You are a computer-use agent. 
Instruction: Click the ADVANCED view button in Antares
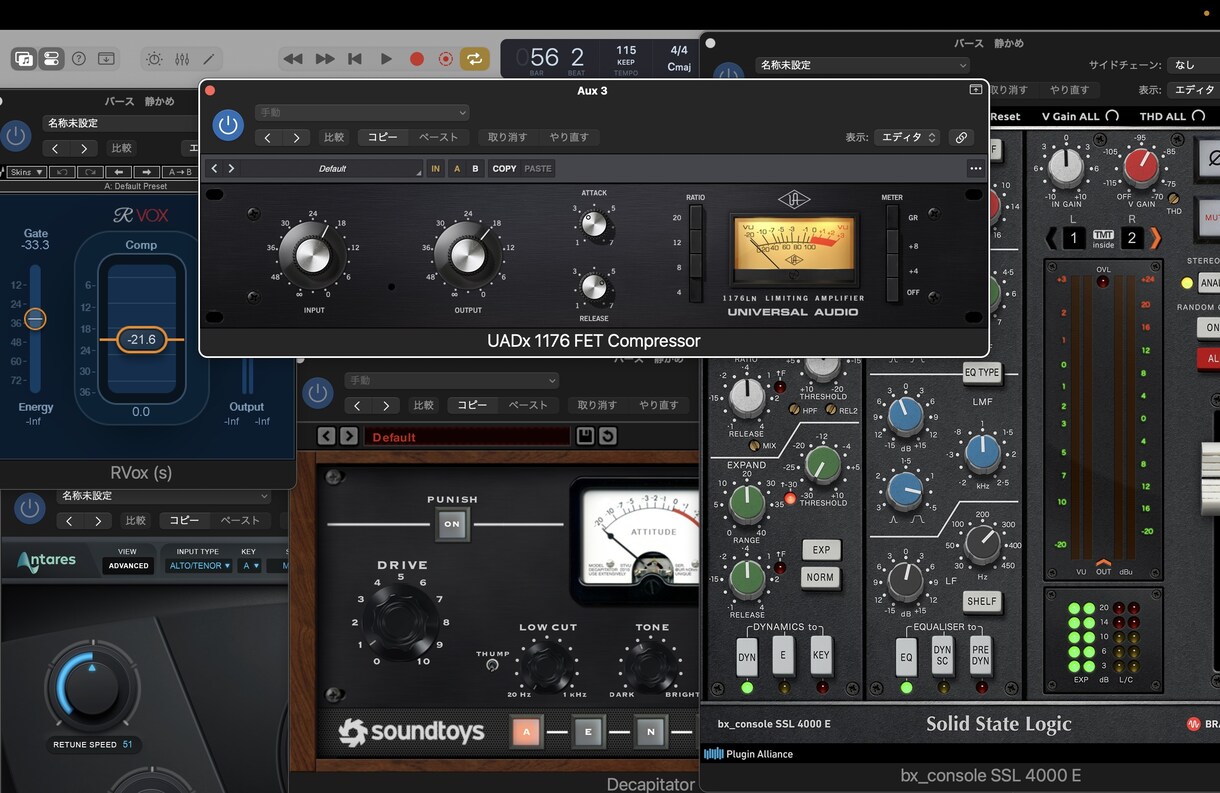tap(129, 565)
